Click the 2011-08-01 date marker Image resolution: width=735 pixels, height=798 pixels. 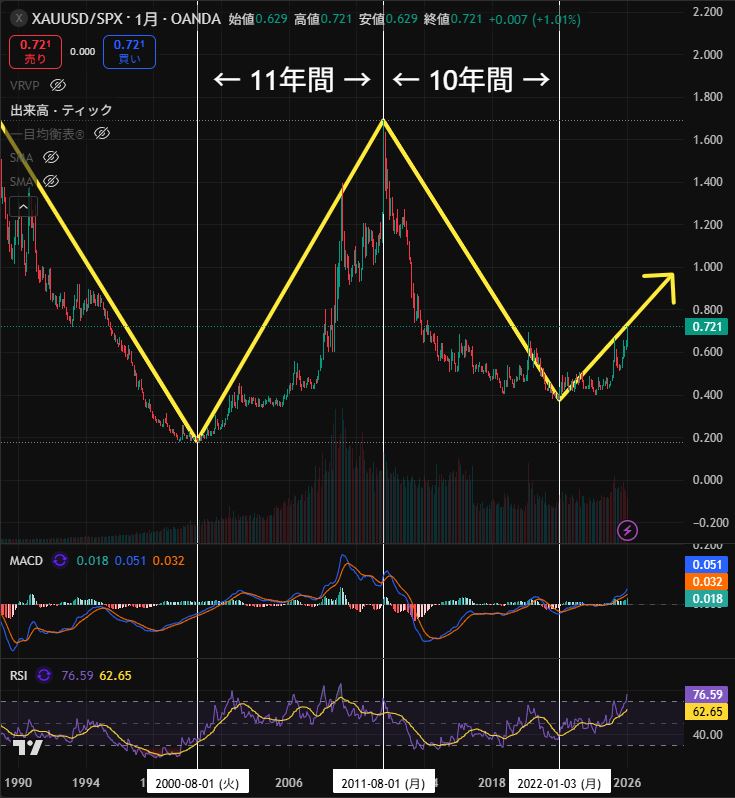(x=384, y=783)
